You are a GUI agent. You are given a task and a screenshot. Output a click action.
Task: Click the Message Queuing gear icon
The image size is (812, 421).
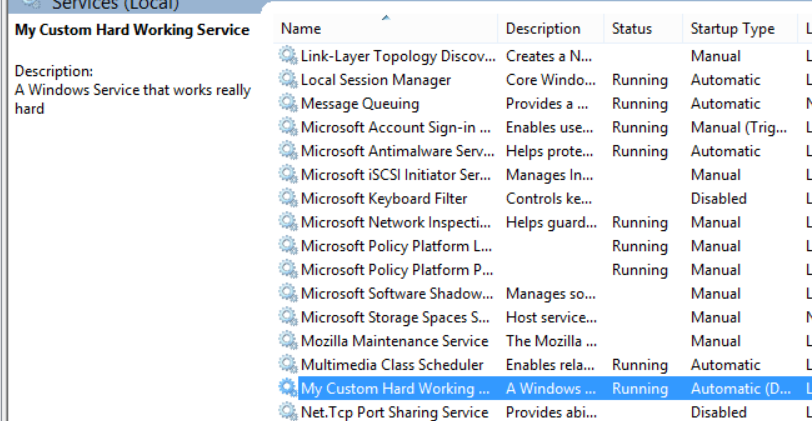pos(288,104)
